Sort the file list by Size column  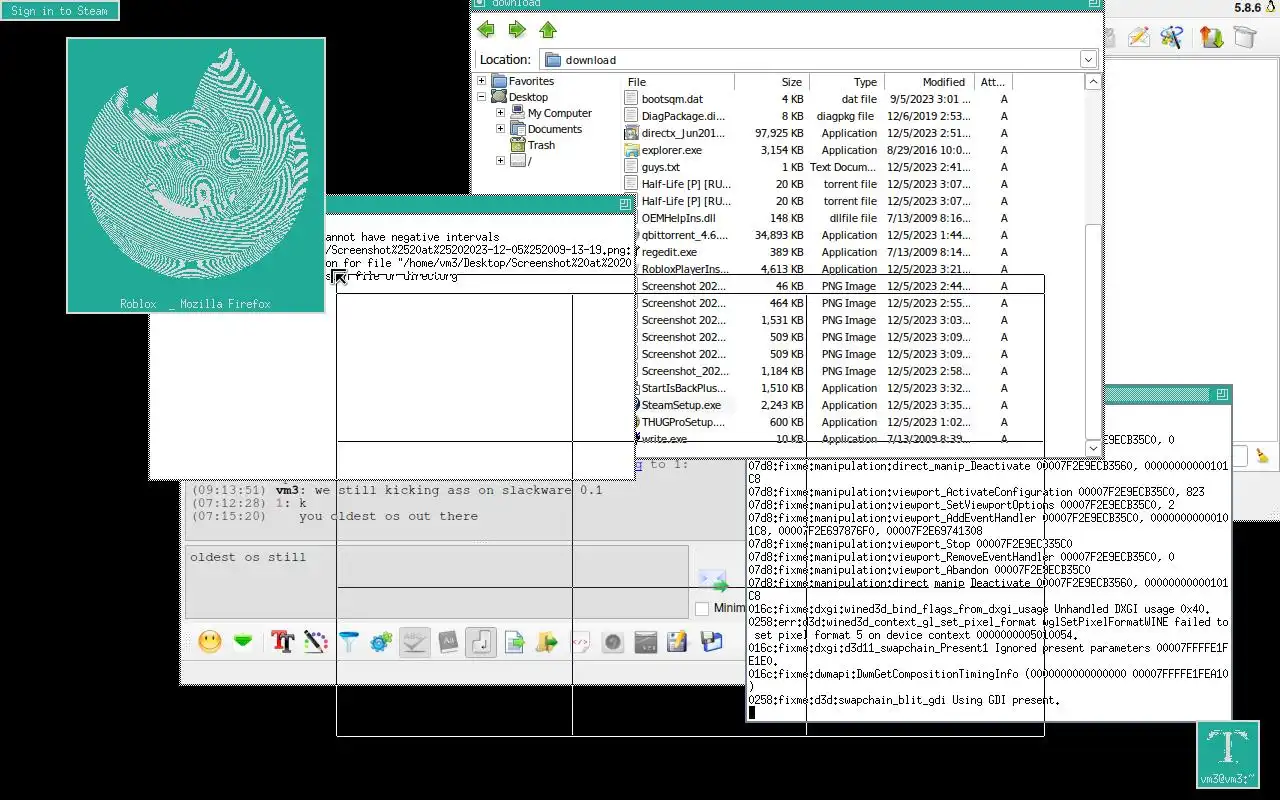(772, 82)
